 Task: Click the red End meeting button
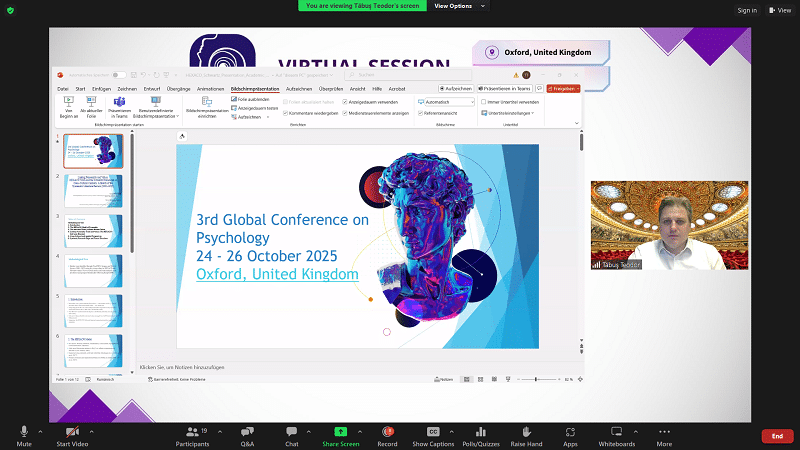point(776,436)
